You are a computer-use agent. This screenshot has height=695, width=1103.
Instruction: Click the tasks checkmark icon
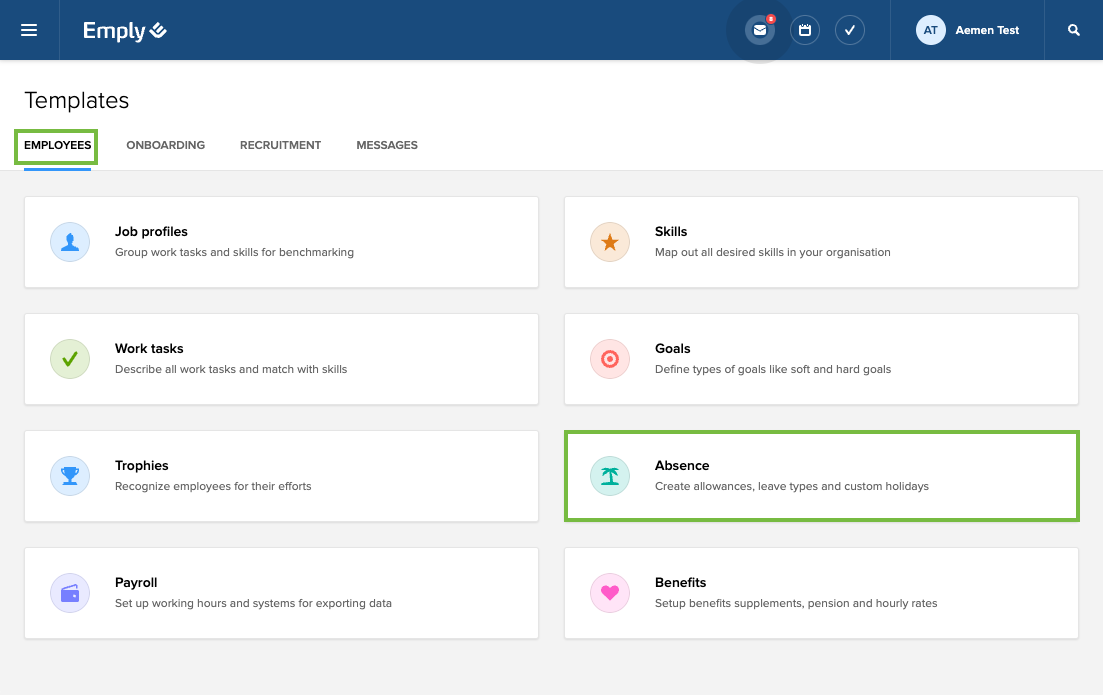pos(850,30)
